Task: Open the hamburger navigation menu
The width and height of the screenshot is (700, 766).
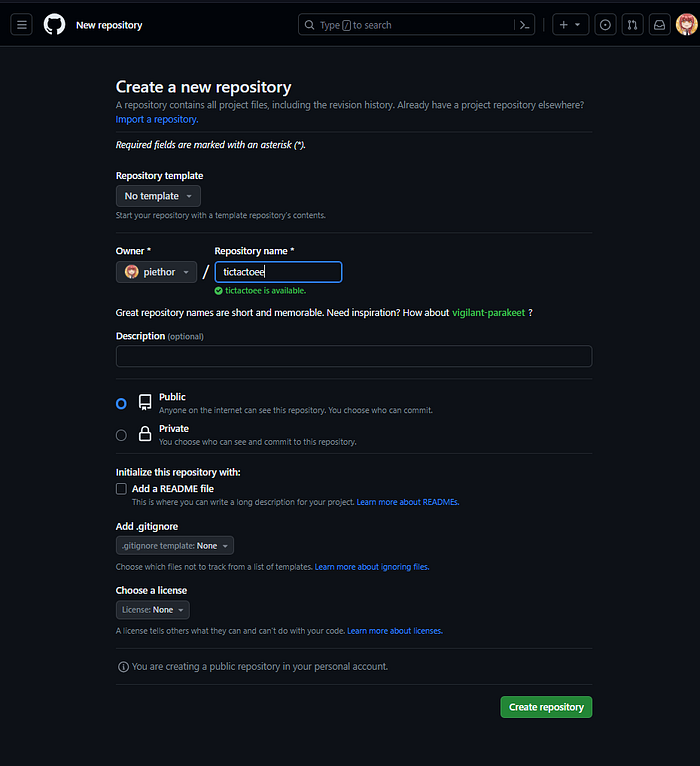Action: [21, 25]
